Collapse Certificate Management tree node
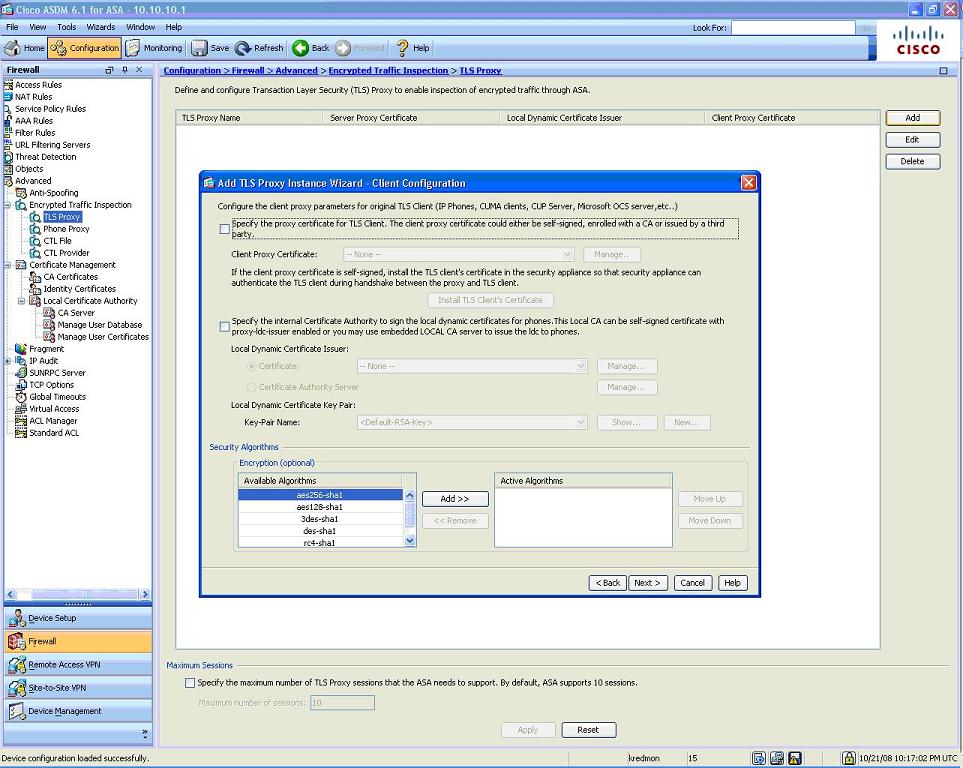Screen dimensions: 963x768 click(8, 265)
